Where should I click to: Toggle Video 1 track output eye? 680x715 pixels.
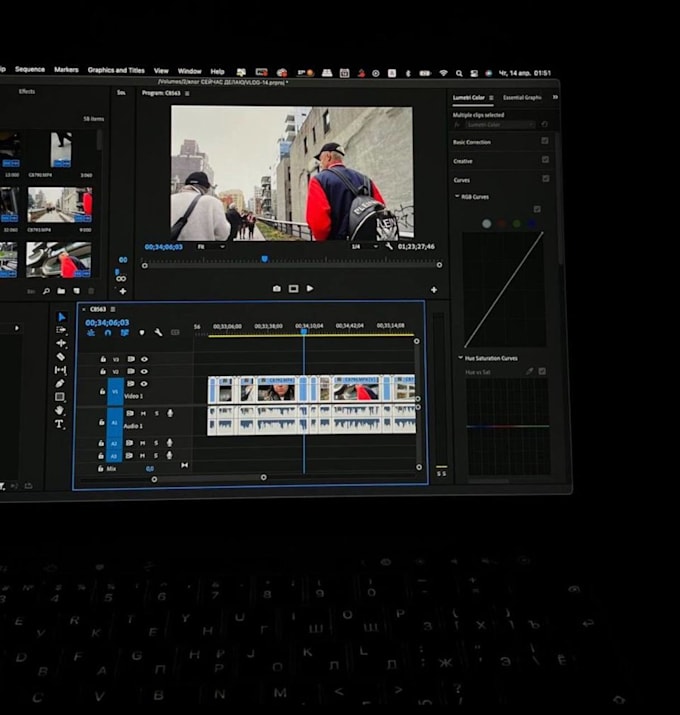[x=144, y=384]
